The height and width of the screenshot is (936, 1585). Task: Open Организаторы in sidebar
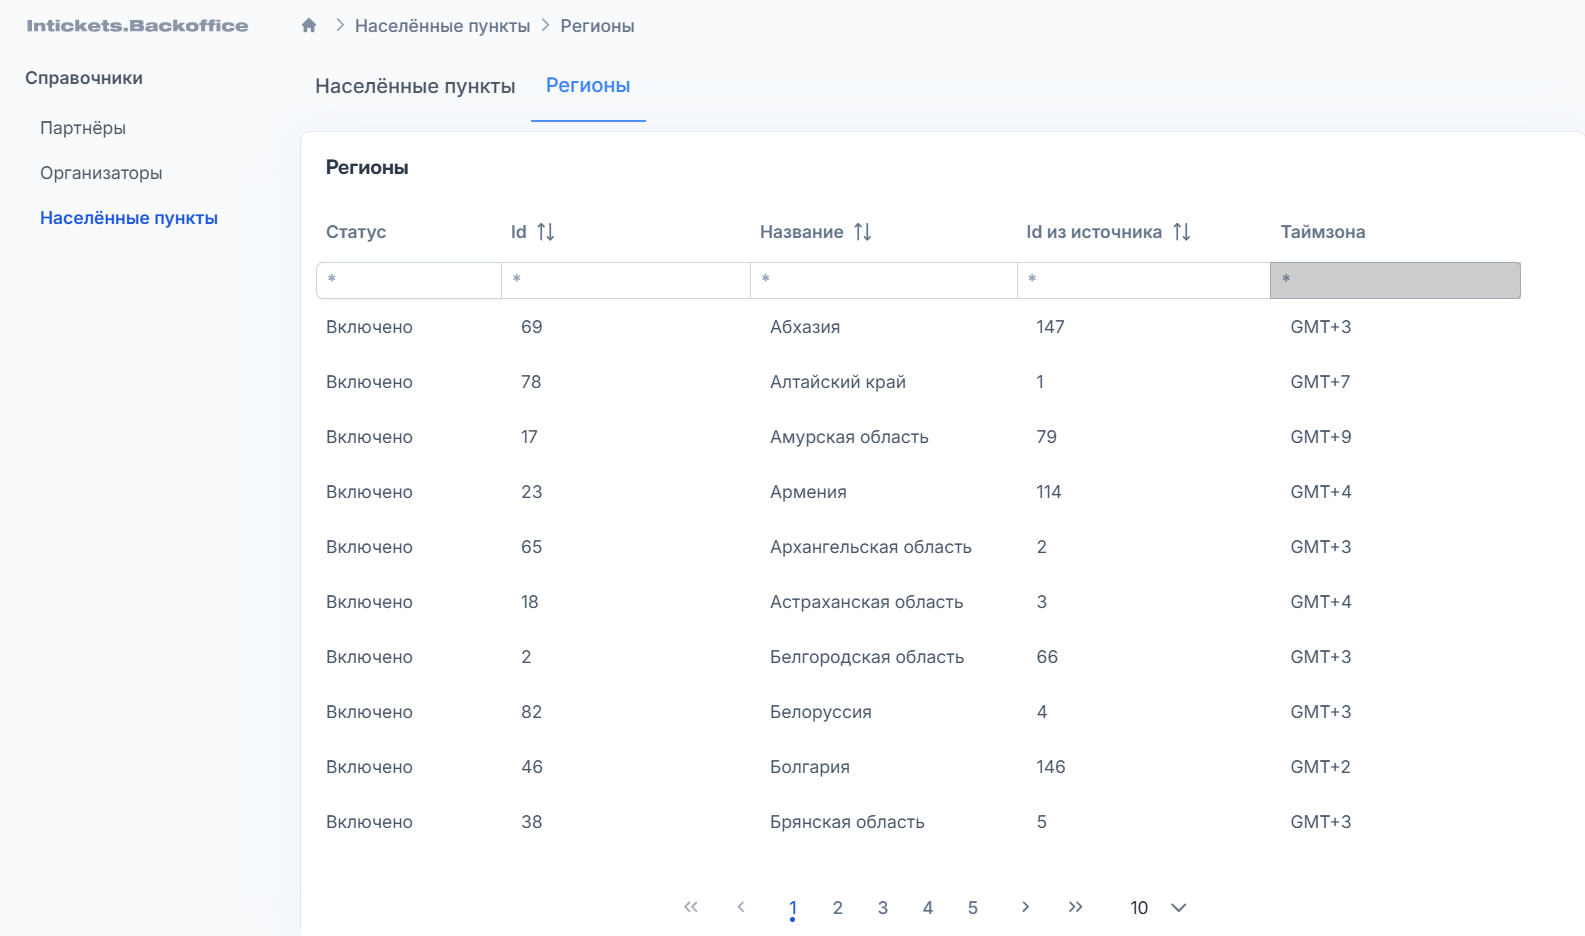click(x=101, y=173)
